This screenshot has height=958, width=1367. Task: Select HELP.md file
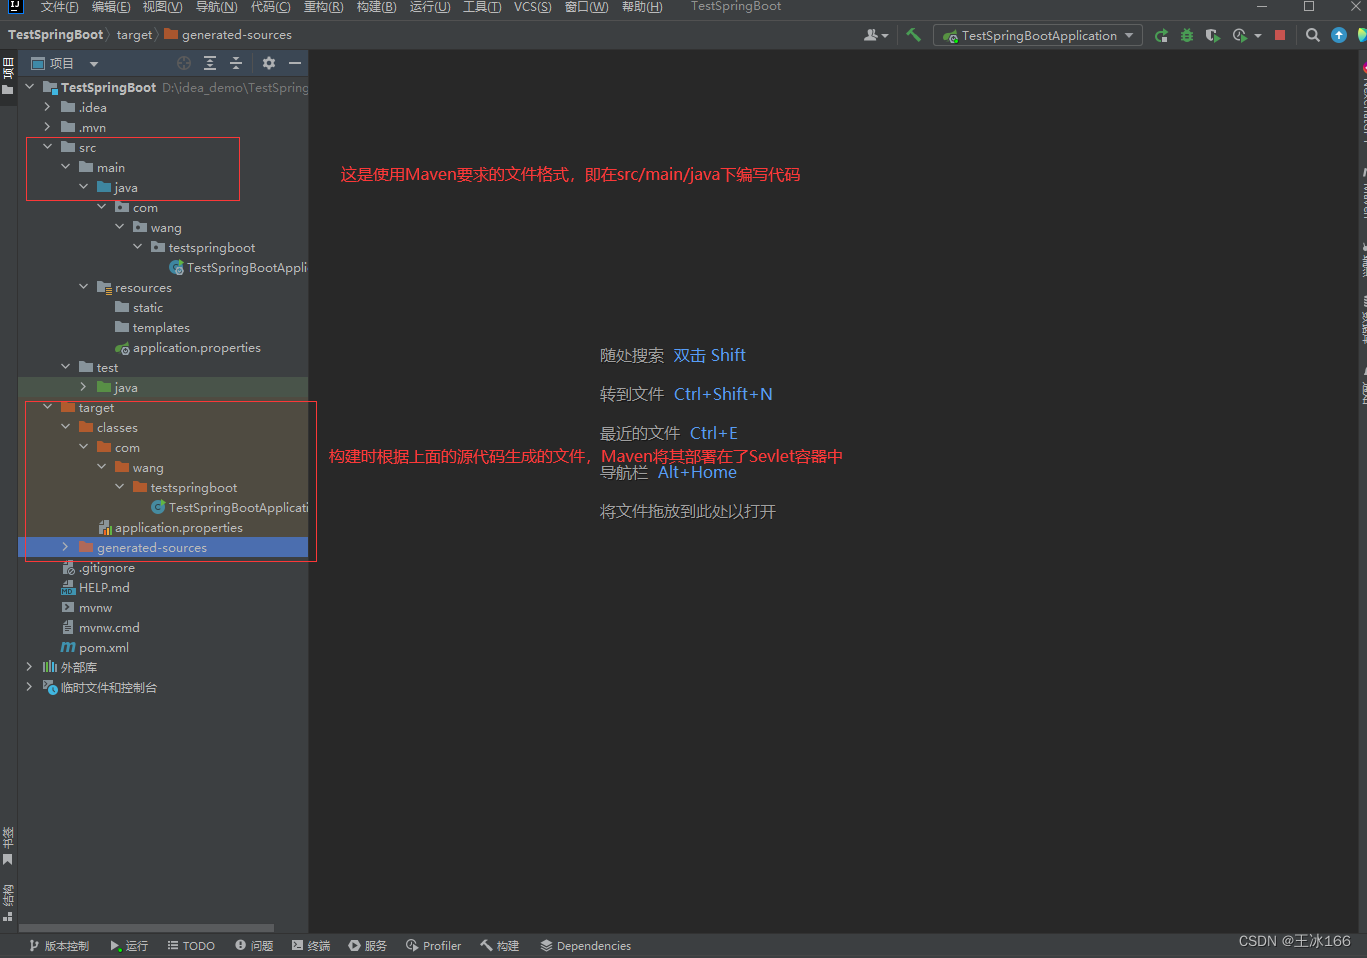click(x=95, y=587)
